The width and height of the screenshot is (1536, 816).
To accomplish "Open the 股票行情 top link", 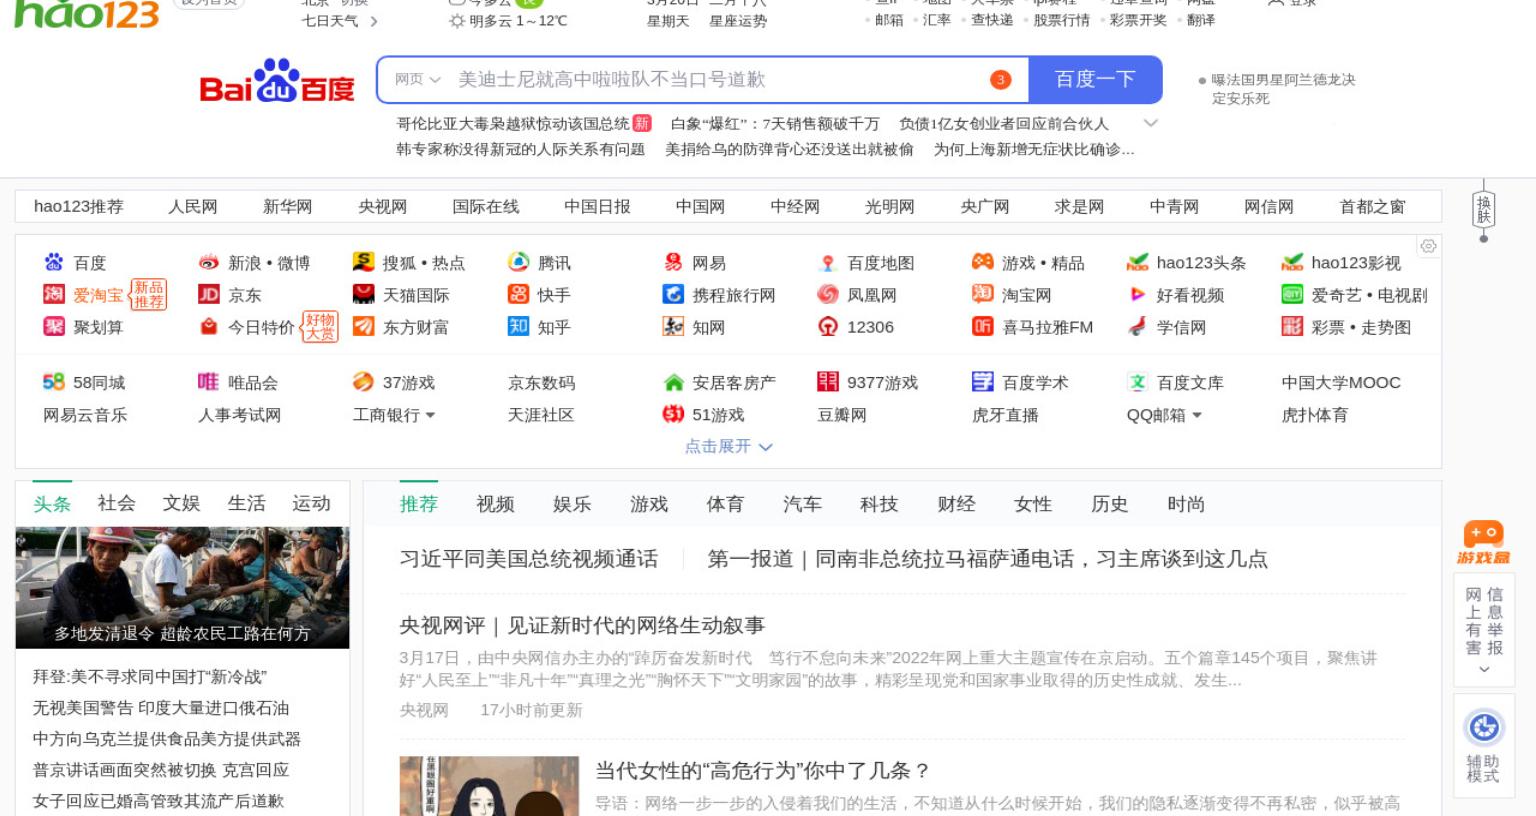I will (1061, 20).
